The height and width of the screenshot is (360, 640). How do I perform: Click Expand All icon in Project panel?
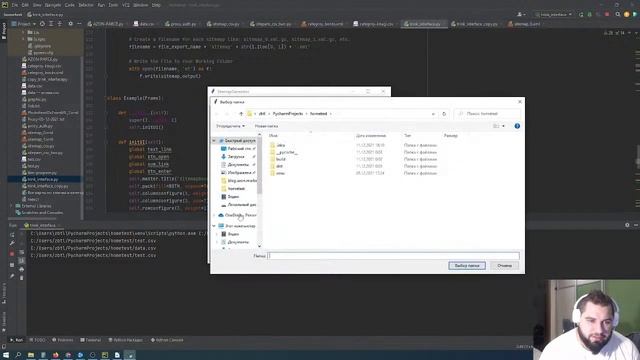[51, 24]
